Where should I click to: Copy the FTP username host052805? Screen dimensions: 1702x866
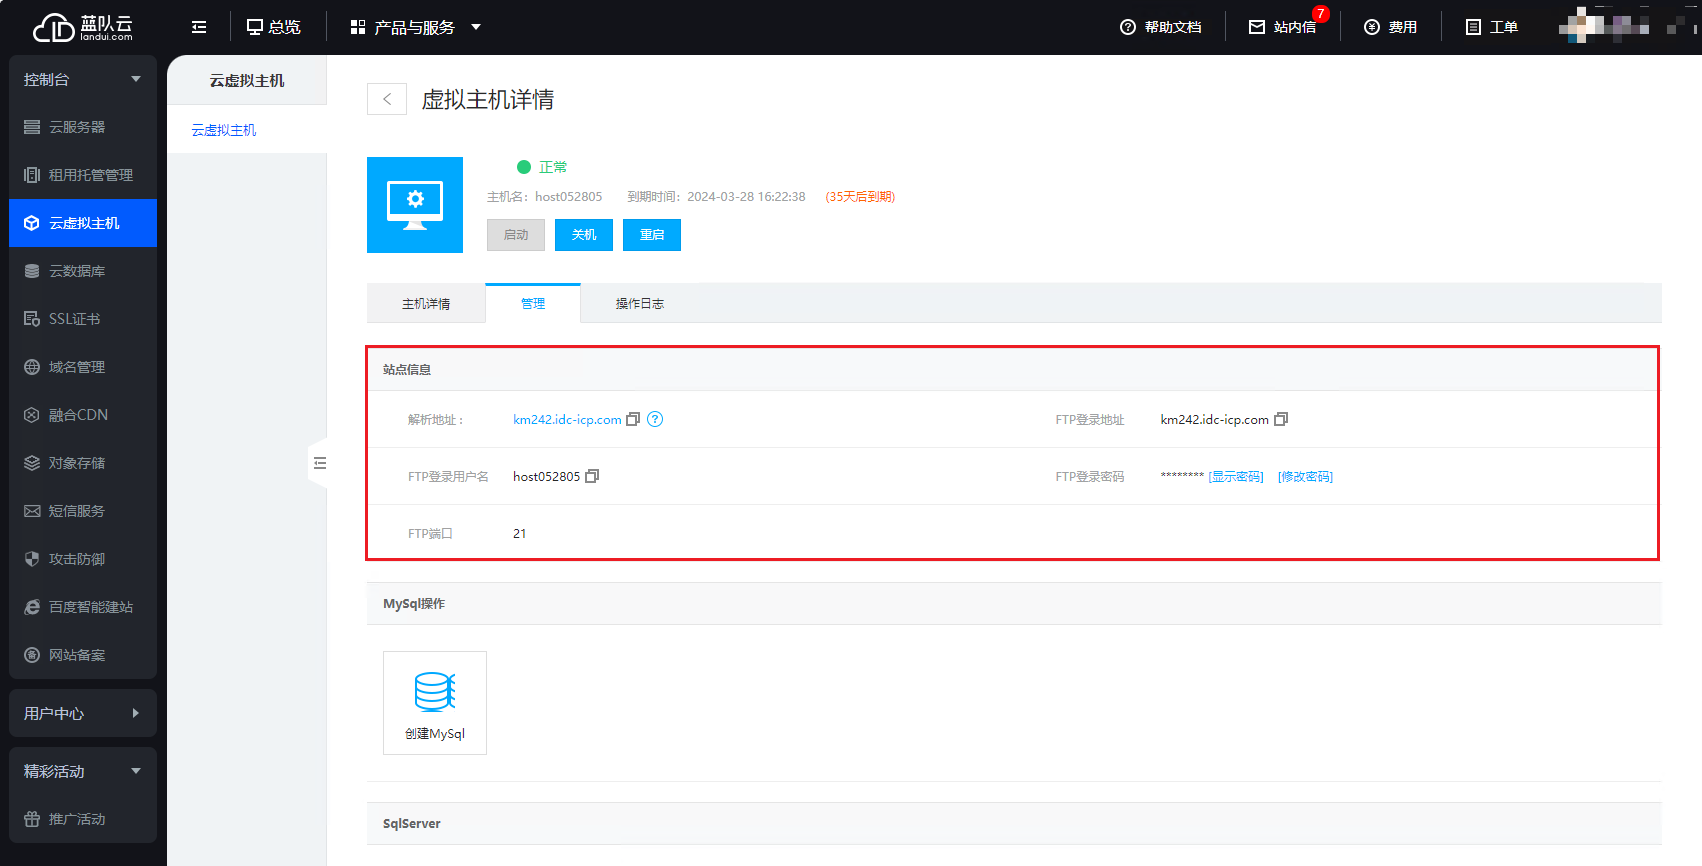[591, 476]
